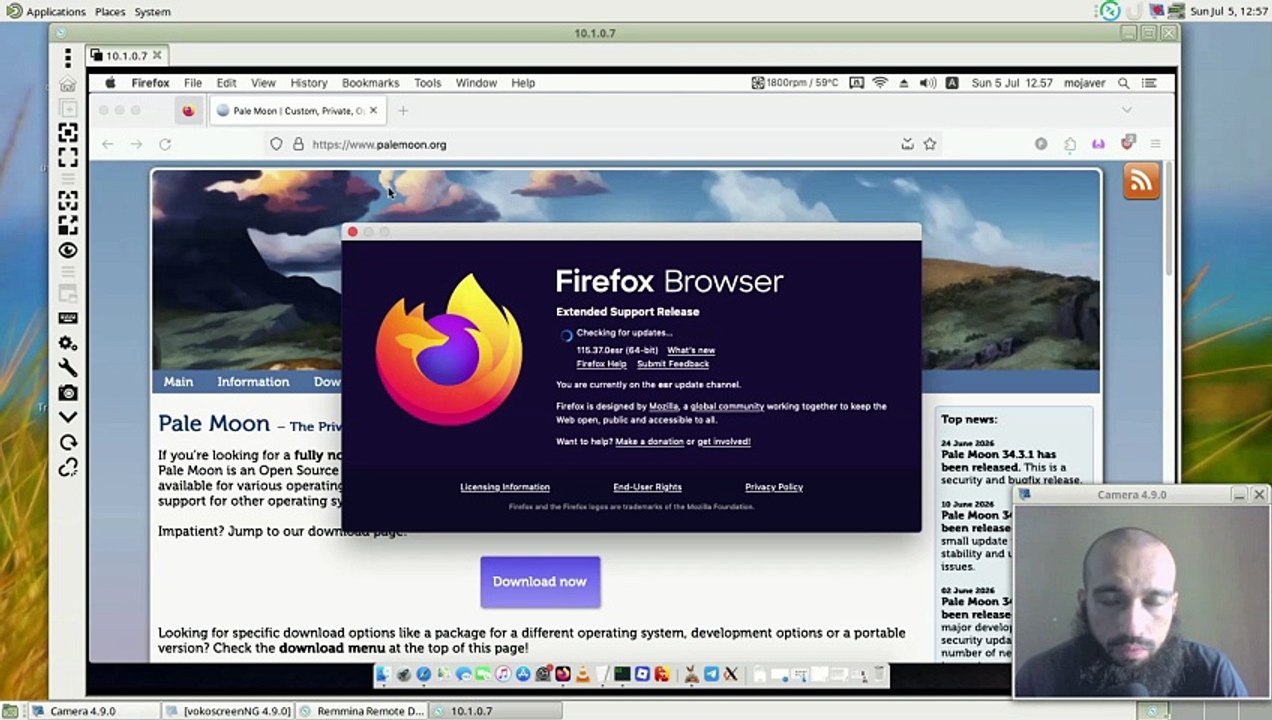Viewport: 1272px width, 720px height.
Task: Click Remmina refresh circular arrow icon
Action: click(x=68, y=442)
